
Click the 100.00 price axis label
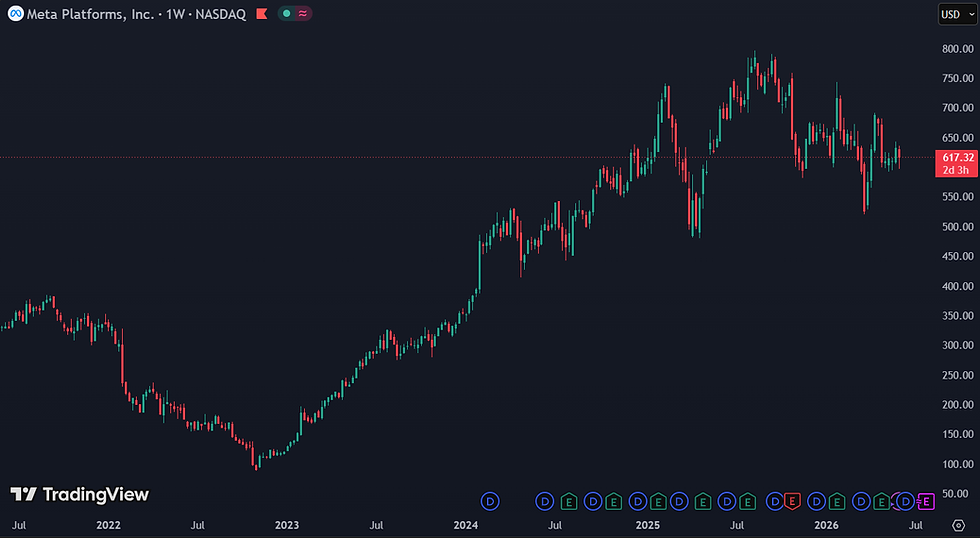pyautogui.click(x=958, y=464)
